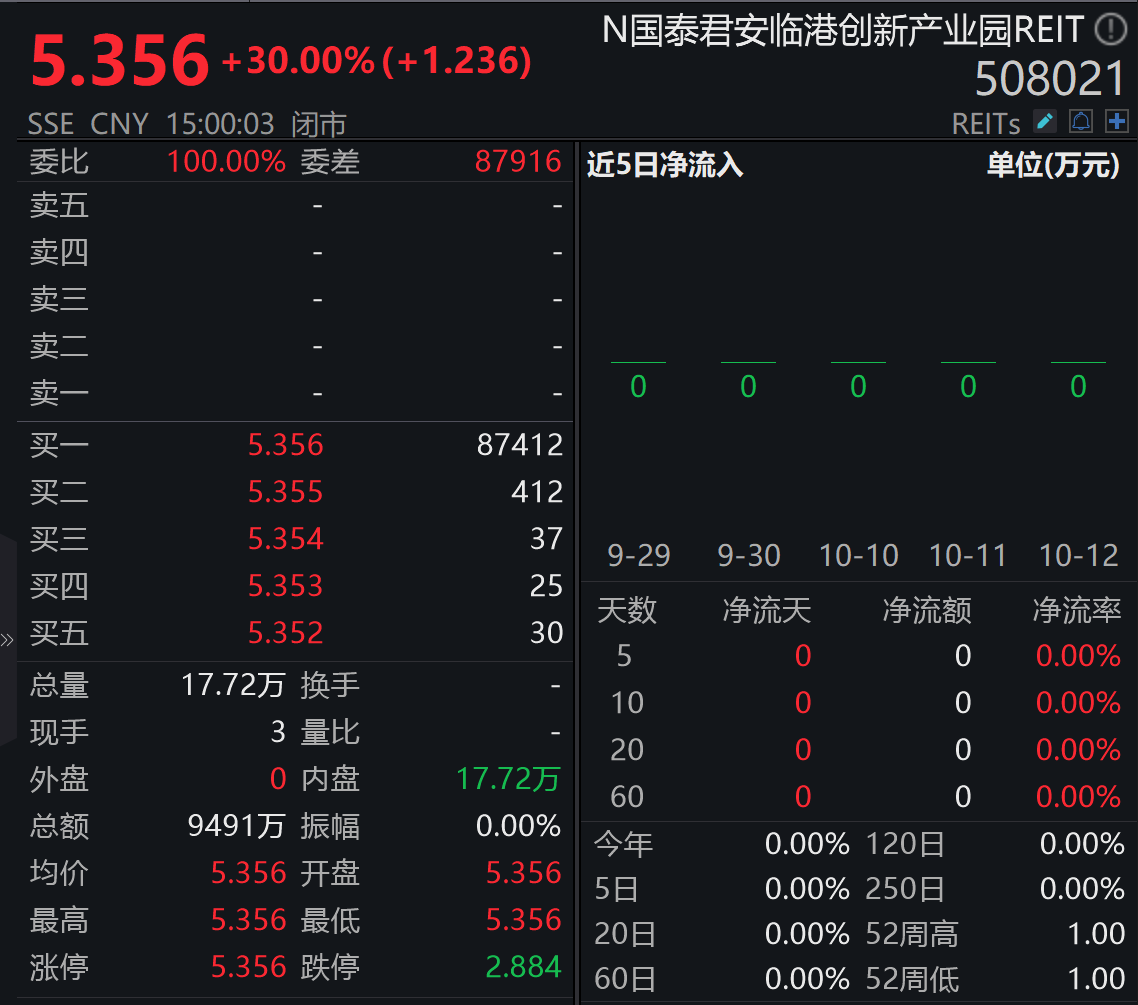Viewport: 1138px width, 1005px height.
Task: Click the 近5日净流入 chart title
Action: coord(665,165)
